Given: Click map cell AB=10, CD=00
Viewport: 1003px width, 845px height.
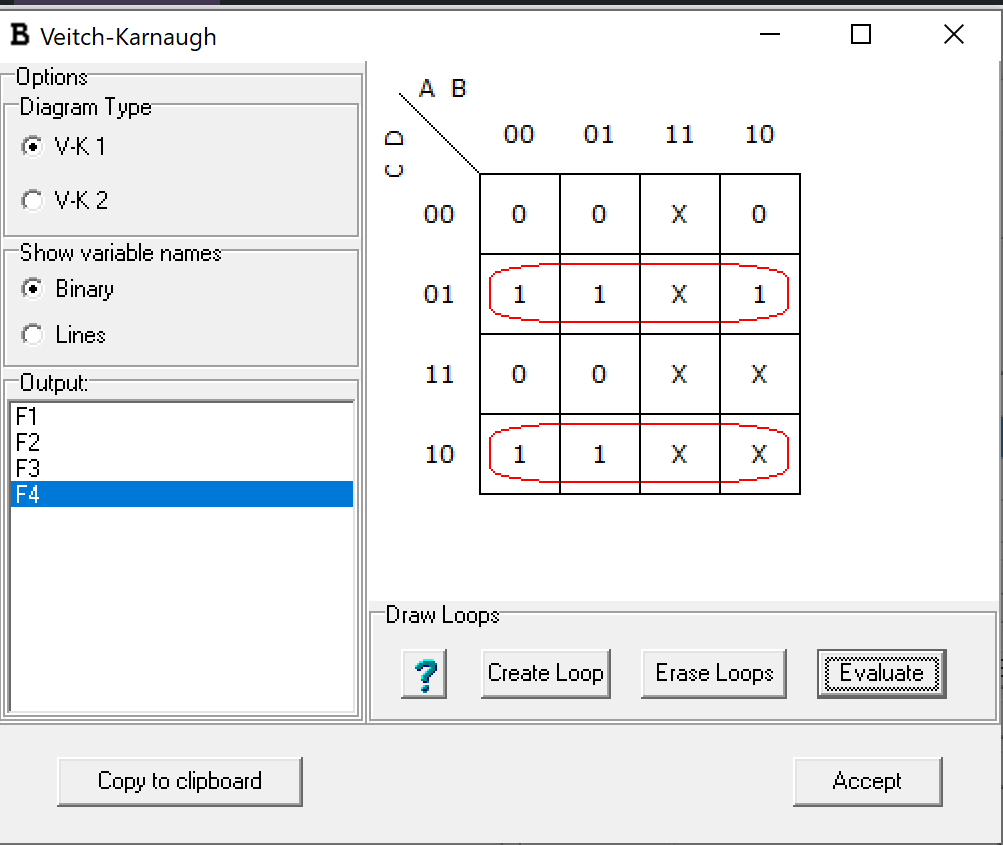Looking at the screenshot, I should pyautogui.click(x=759, y=214).
